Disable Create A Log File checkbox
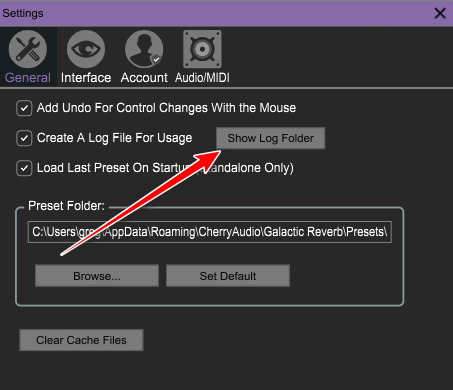This screenshot has height=390, width=453. pos(24,138)
